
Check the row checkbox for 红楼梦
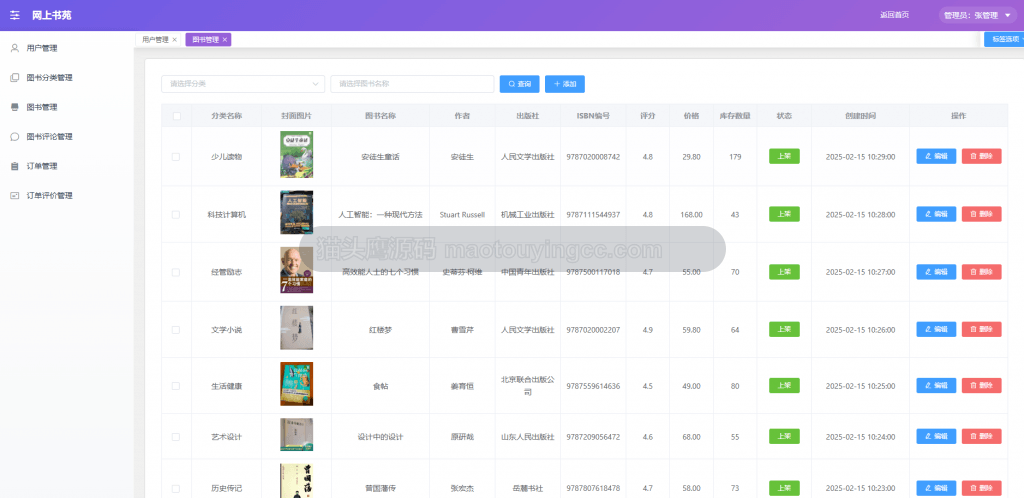(x=176, y=330)
